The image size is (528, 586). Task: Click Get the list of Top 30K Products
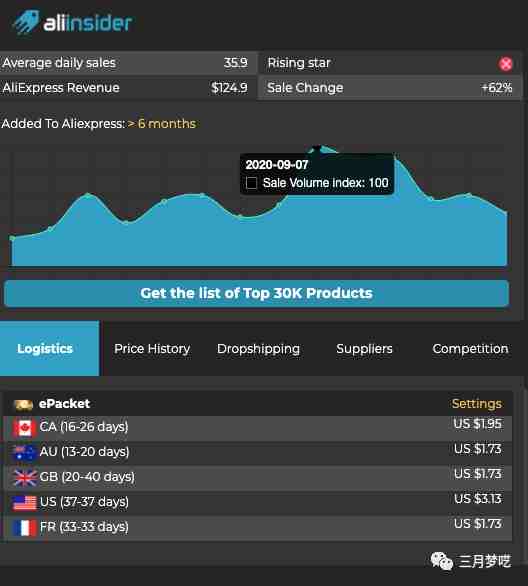256,293
